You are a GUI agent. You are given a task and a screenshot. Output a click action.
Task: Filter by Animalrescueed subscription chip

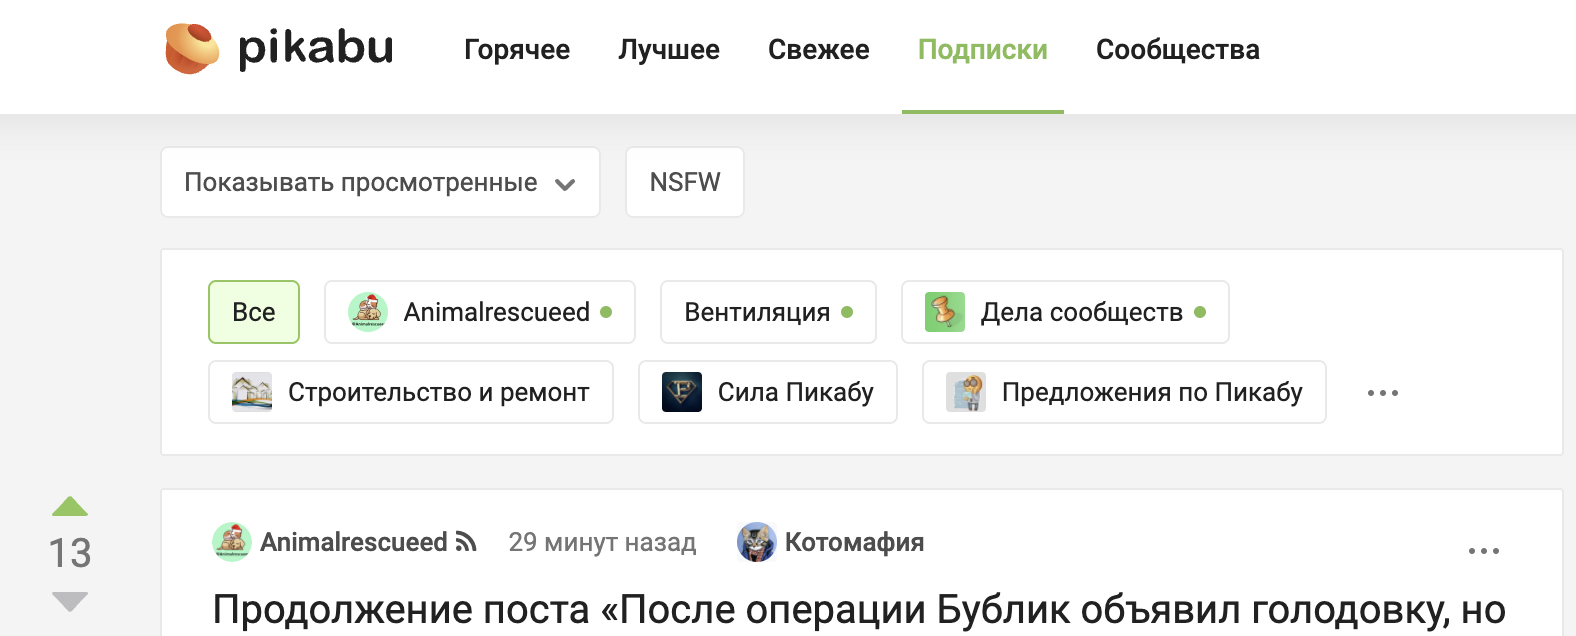pos(480,312)
